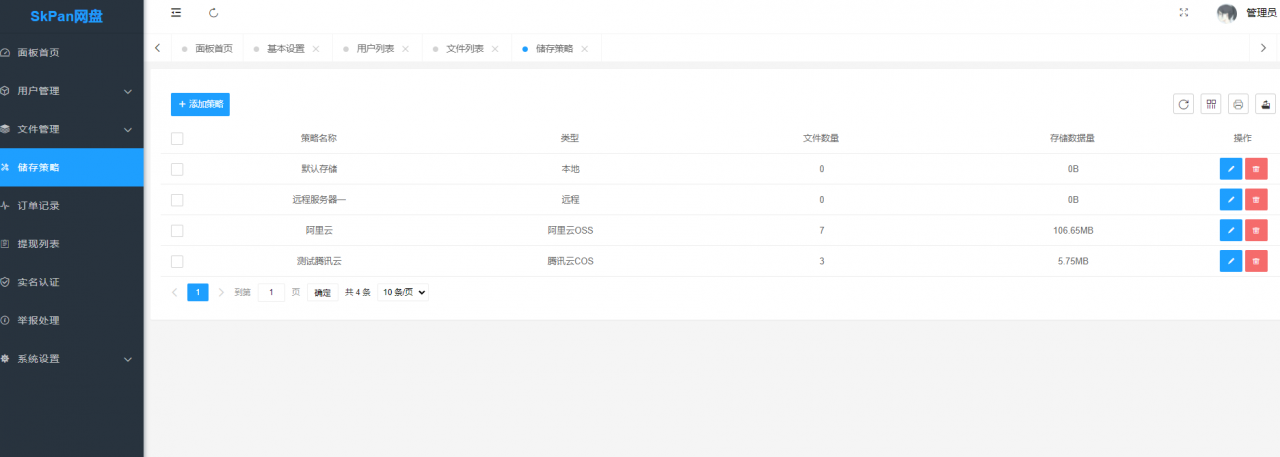Screen dimensions: 1280x457
Task: Open the column filter grid icon
Action: coord(1211,104)
